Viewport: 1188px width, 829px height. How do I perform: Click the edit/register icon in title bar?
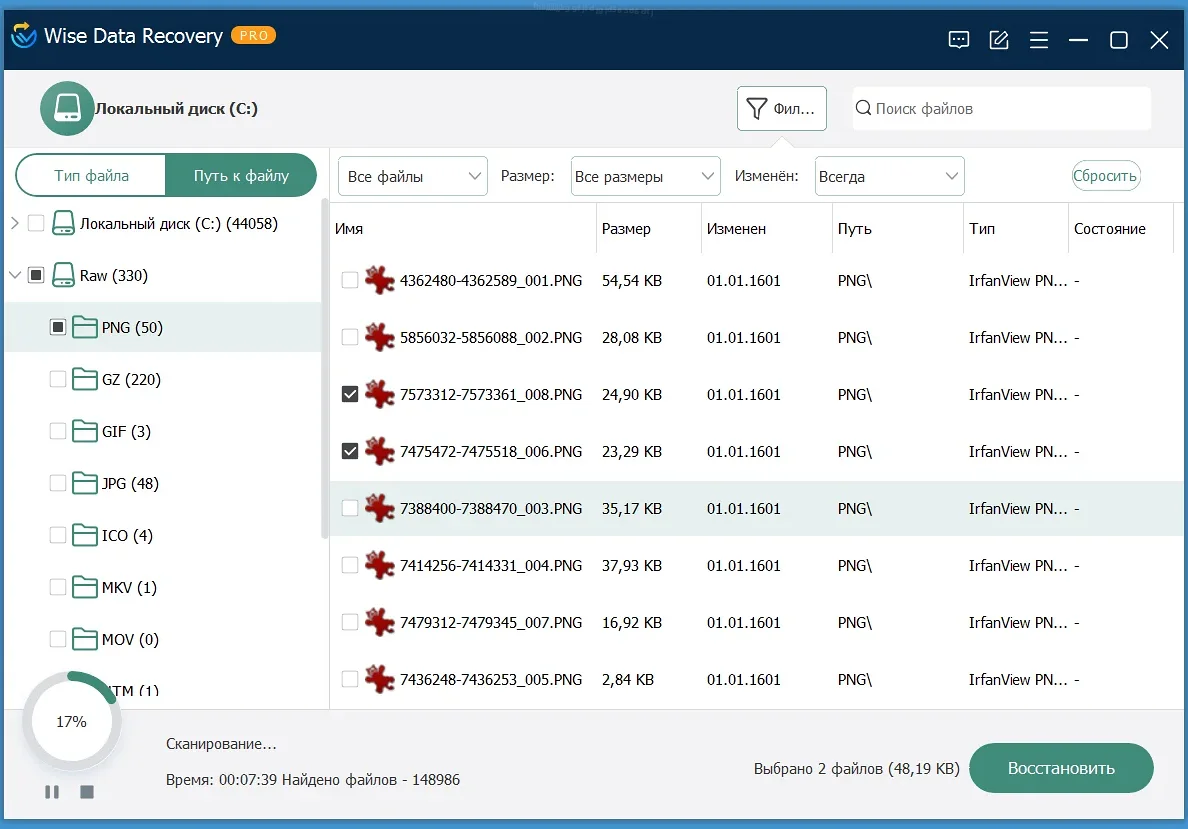click(x=998, y=40)
